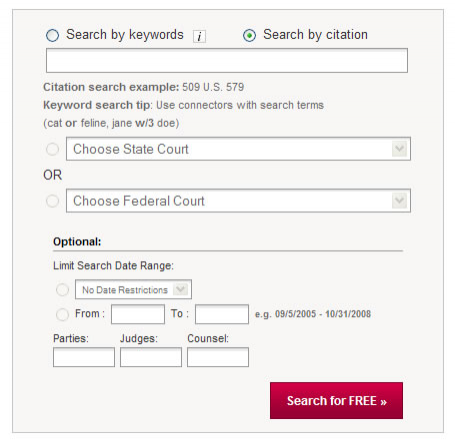455x443 pixels.
Task: Click the From date field
Action: pos(138,314)
